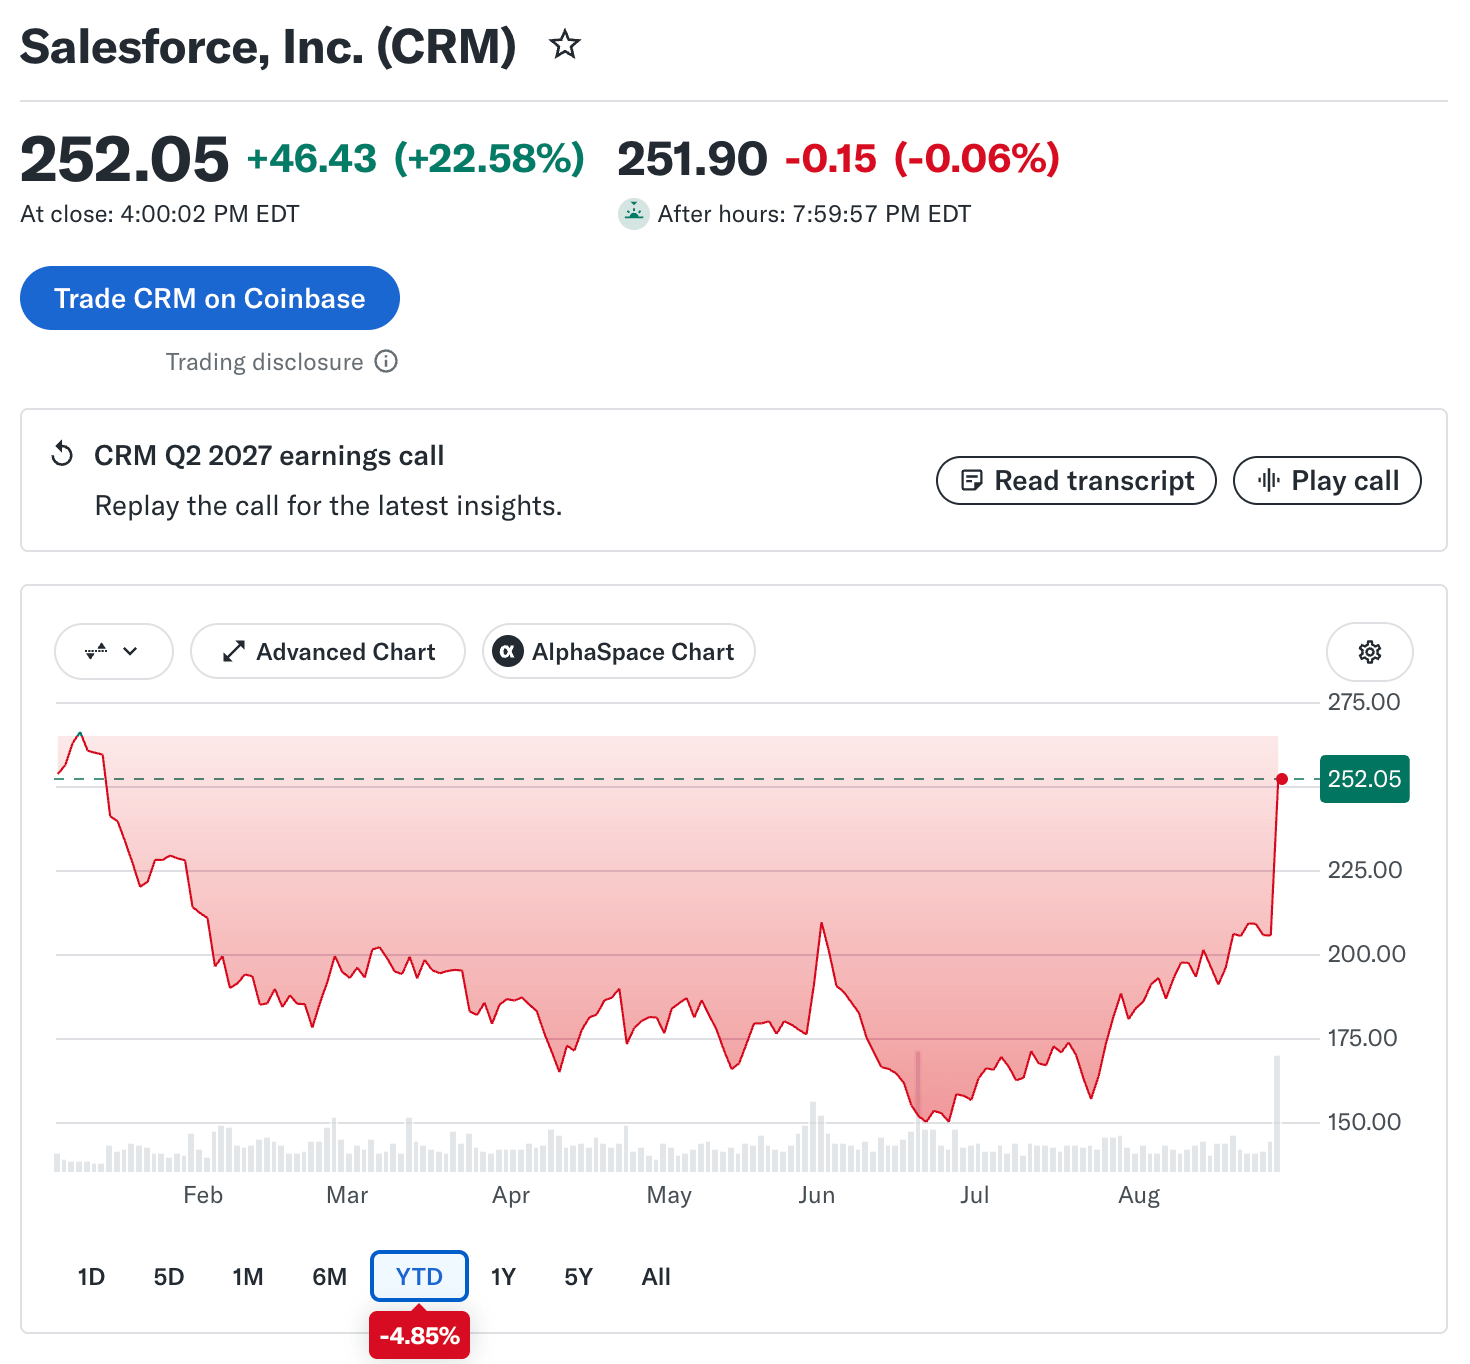This screenshot has width=1470, height=1364.
Task: Show the All time chart range
Action: click(x=656, y=1277)
